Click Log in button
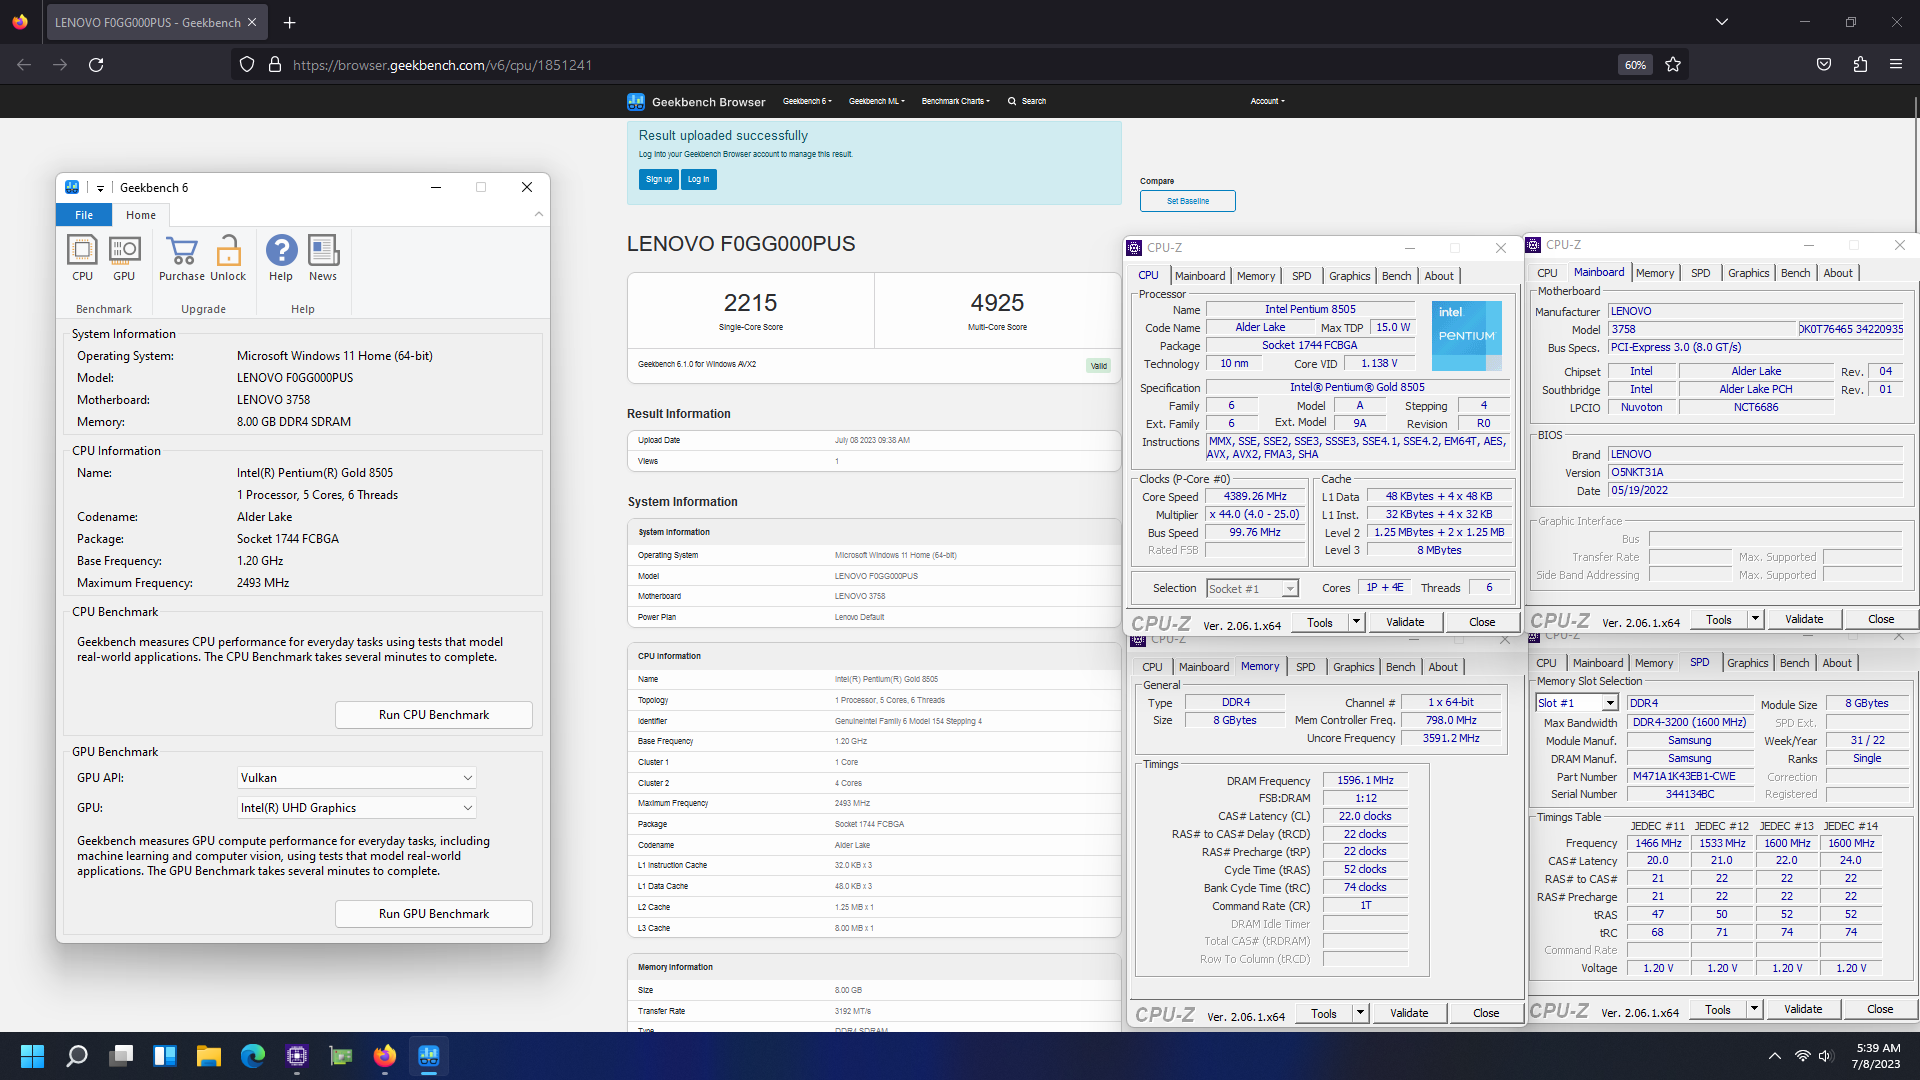 coord(698,180)
